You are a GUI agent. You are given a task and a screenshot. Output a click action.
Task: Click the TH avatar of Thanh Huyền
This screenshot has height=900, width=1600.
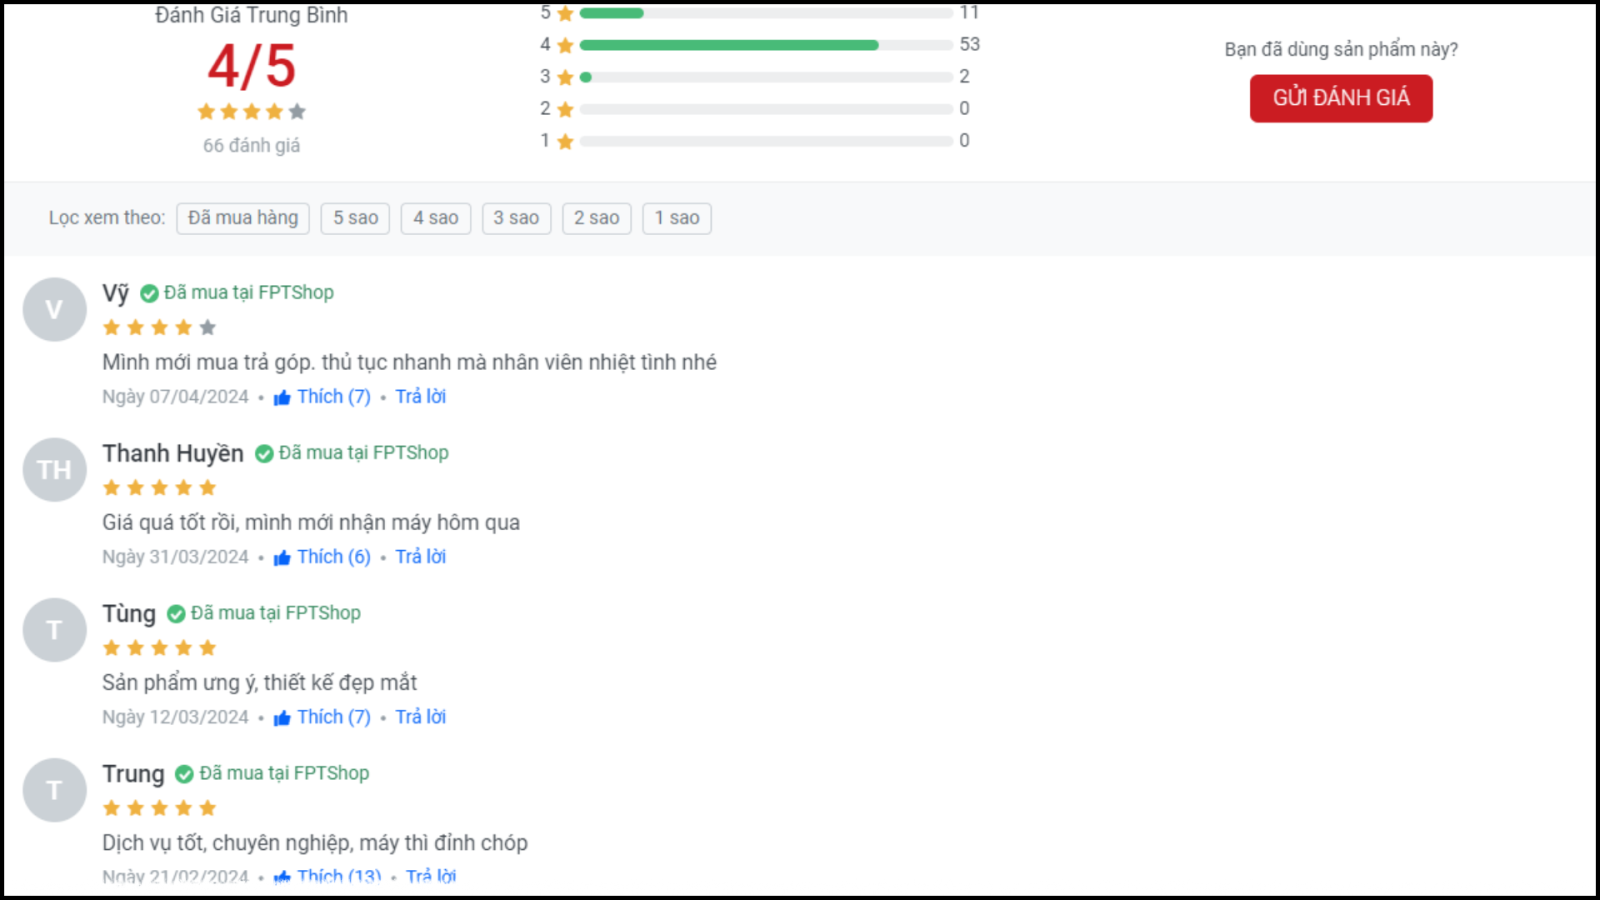[x=55, y=469]
